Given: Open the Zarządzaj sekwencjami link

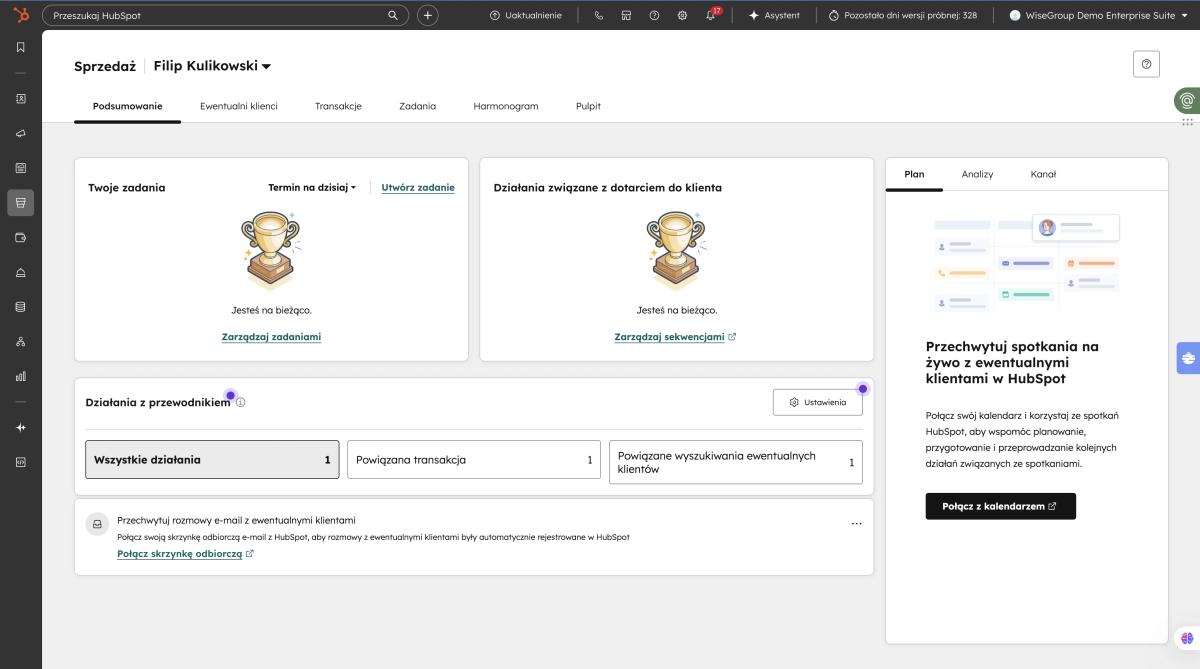Looking at the screenshot, I should [675, 337].
